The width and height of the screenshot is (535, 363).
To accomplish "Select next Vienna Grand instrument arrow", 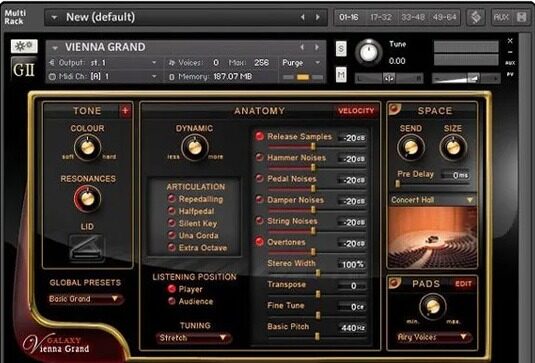I will (317, 47).
